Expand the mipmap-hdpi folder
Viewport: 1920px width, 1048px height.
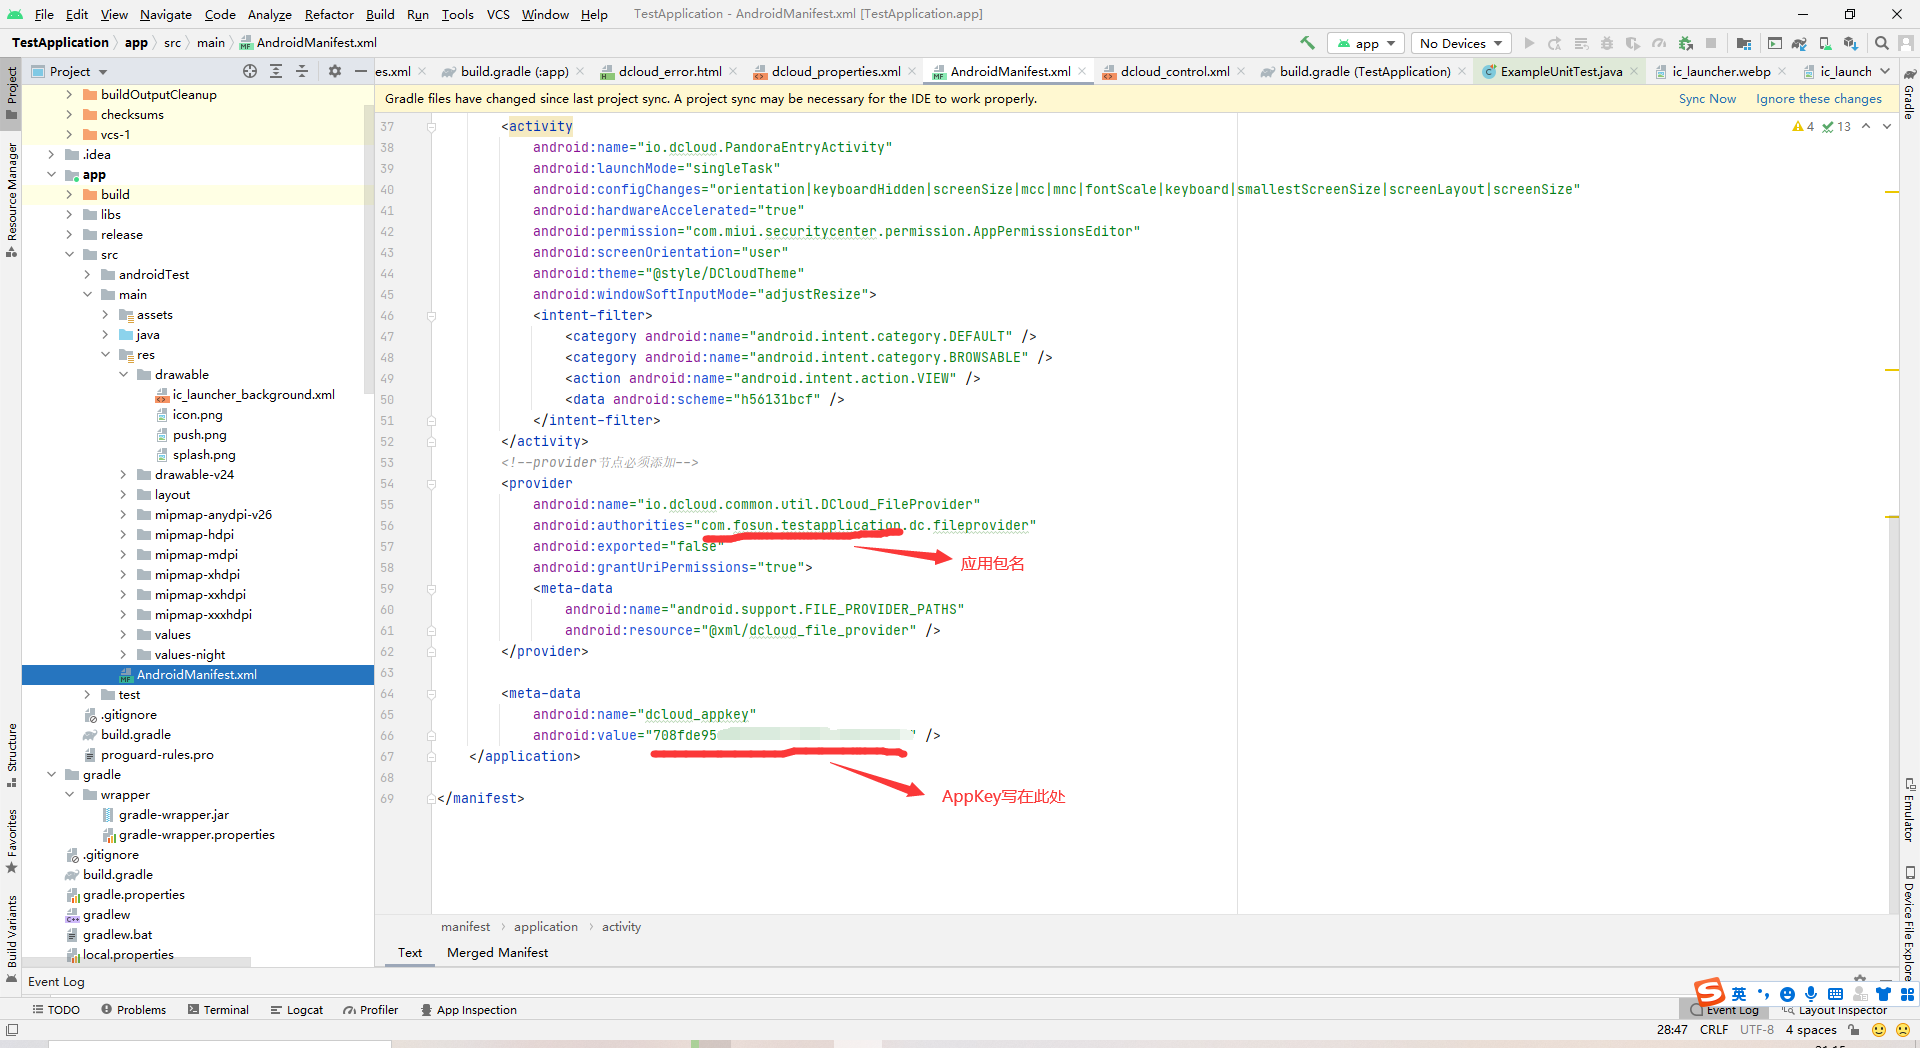123,534
